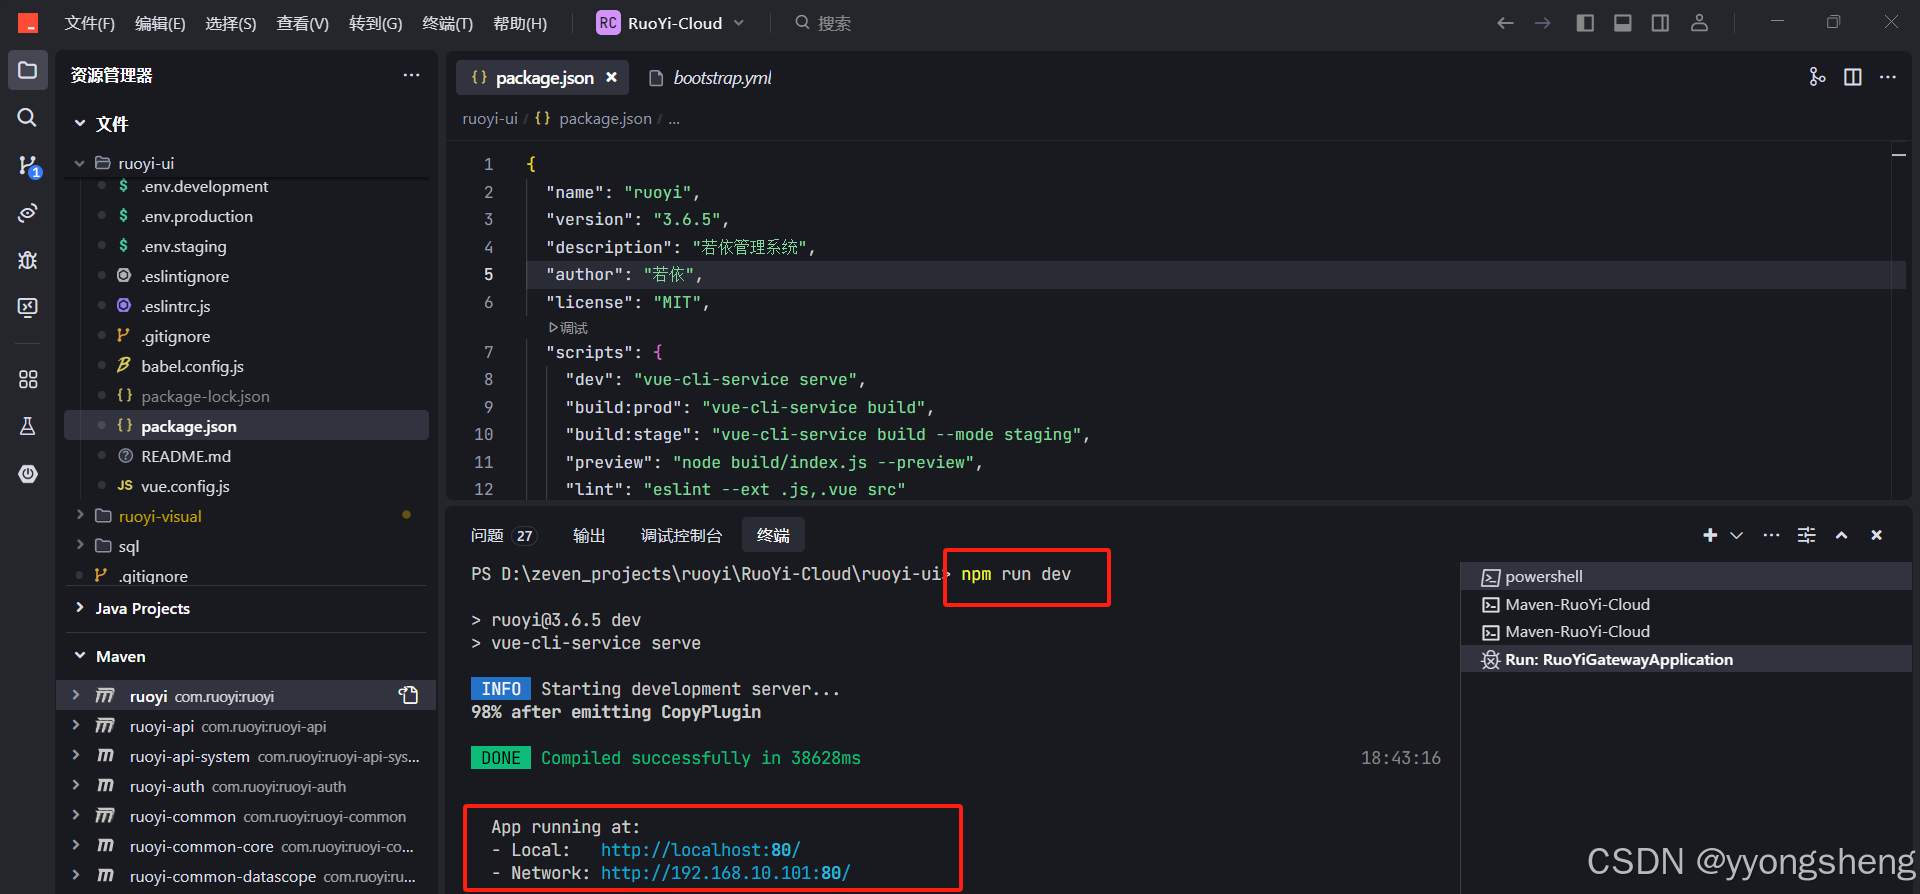This screenshot has height=894, width=1920.
Task: Toggle the secondary sidebar layout icon
Action: [x=1660, y=23]
